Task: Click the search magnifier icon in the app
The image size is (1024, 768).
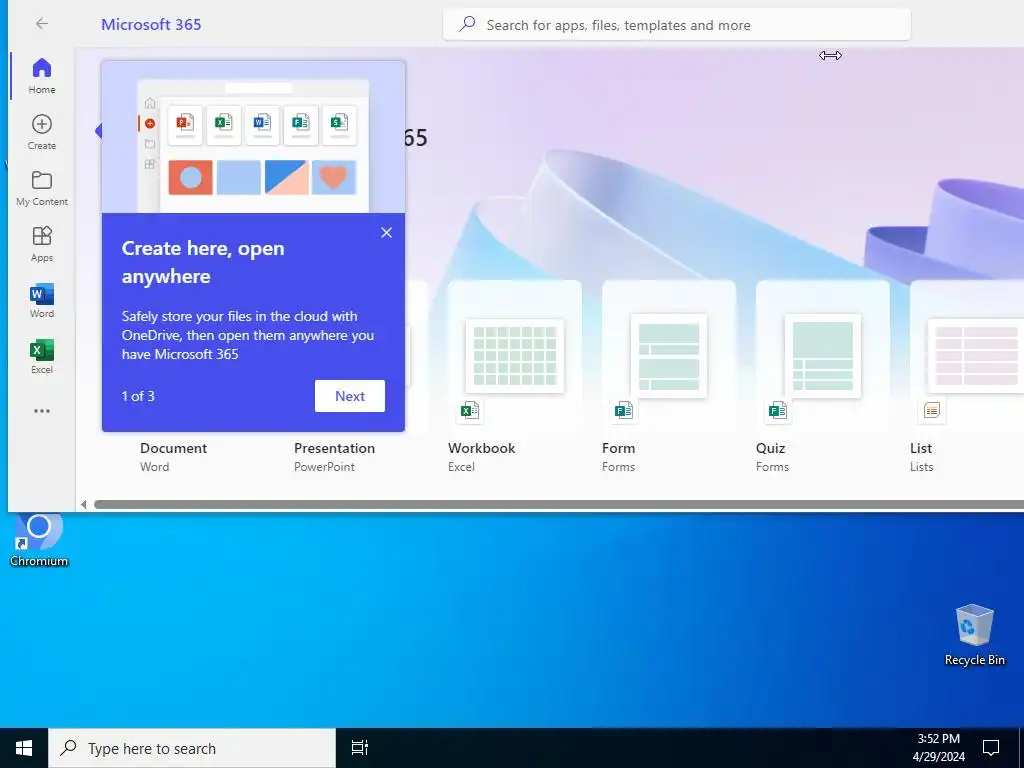Action: click(x=467, y=25)
